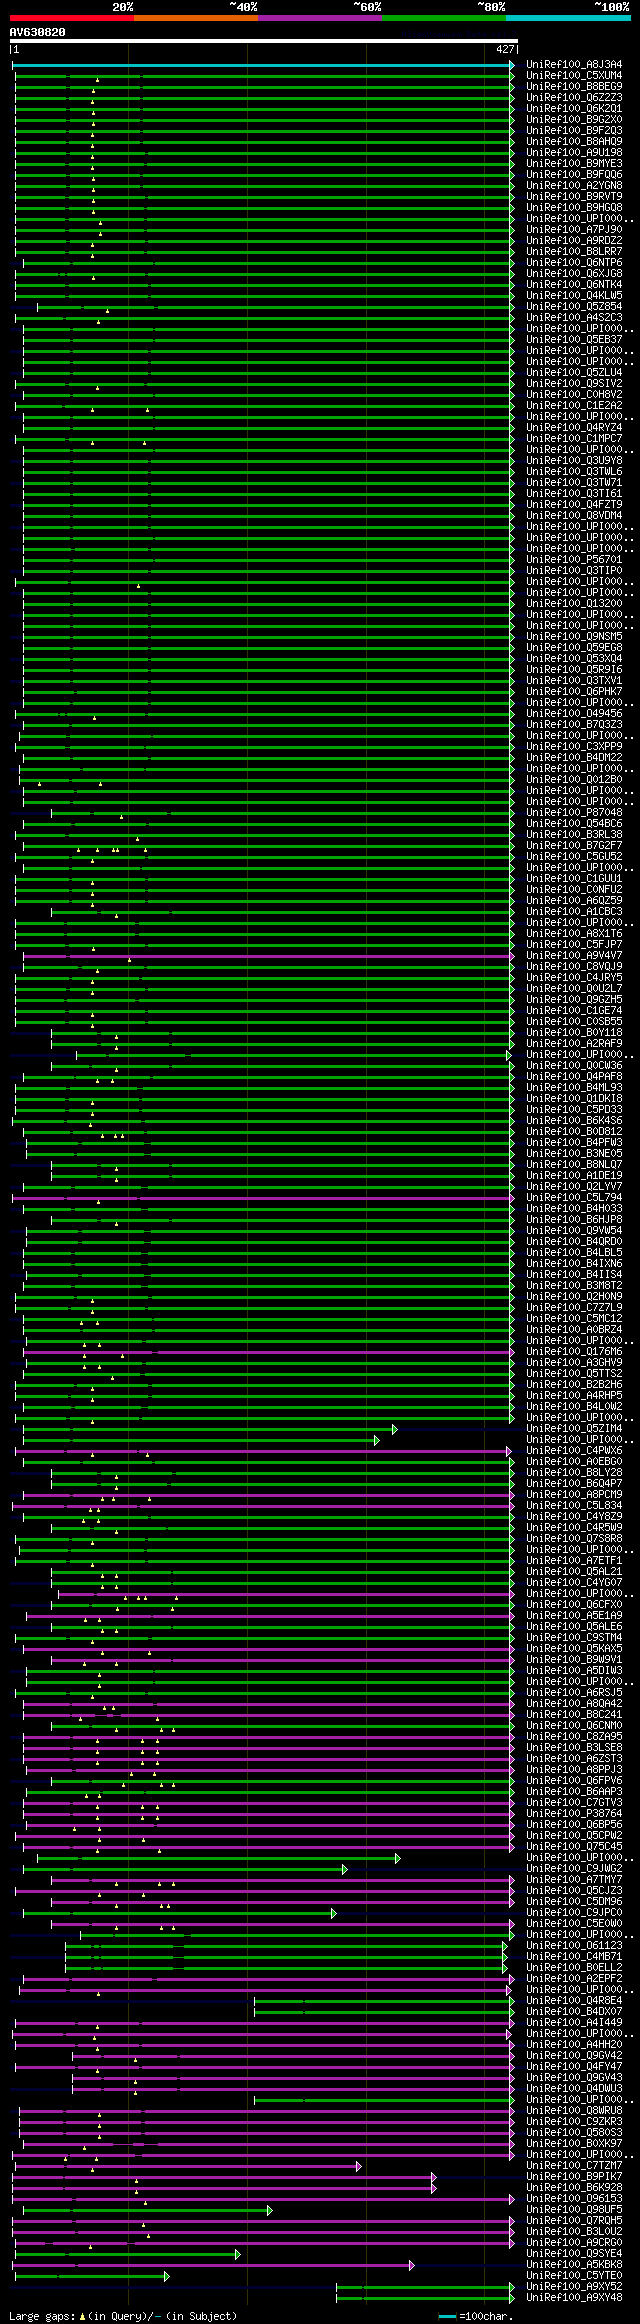Open hit UniRef100_B9G2X0
The image size is (640, 2324).
(574, 120)
